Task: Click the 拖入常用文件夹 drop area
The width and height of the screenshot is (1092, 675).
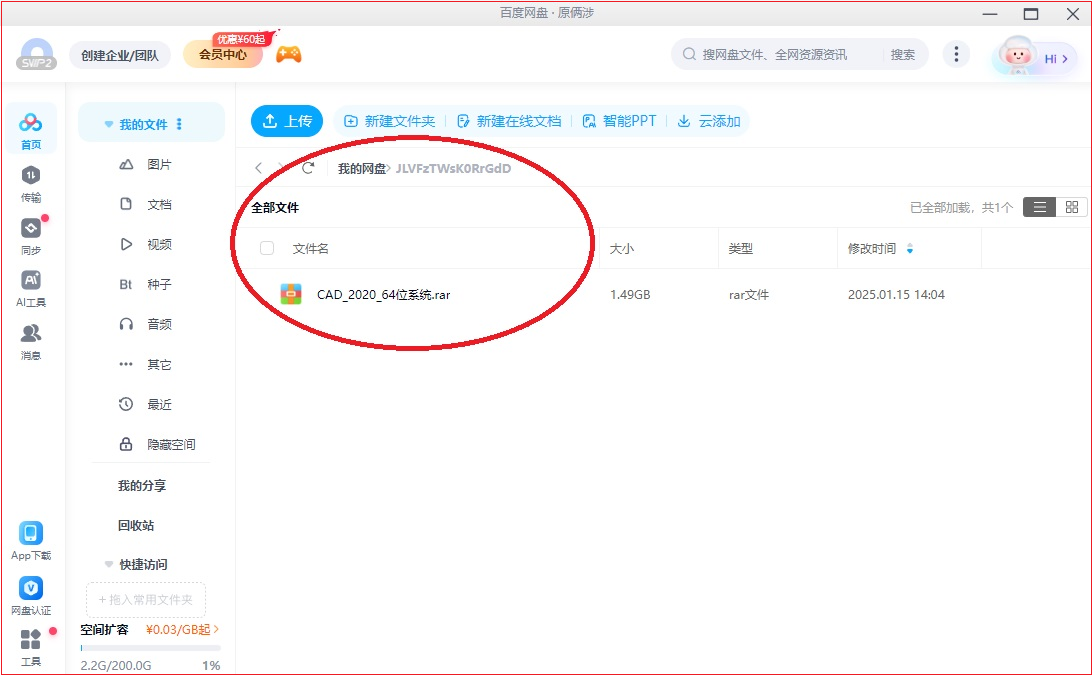Action: (146, 599)
